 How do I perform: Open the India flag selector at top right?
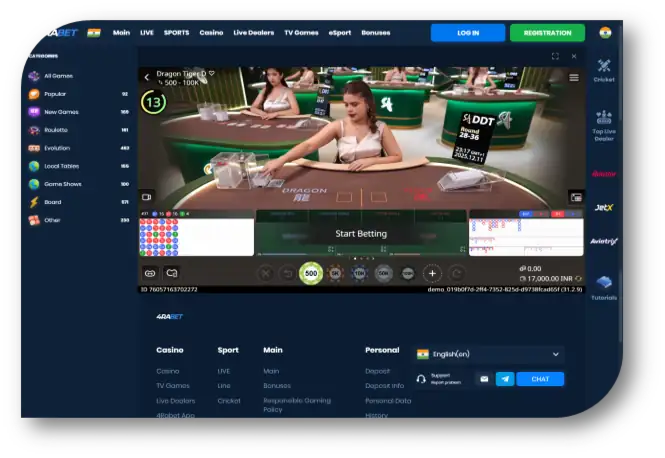tap(604, 32)
